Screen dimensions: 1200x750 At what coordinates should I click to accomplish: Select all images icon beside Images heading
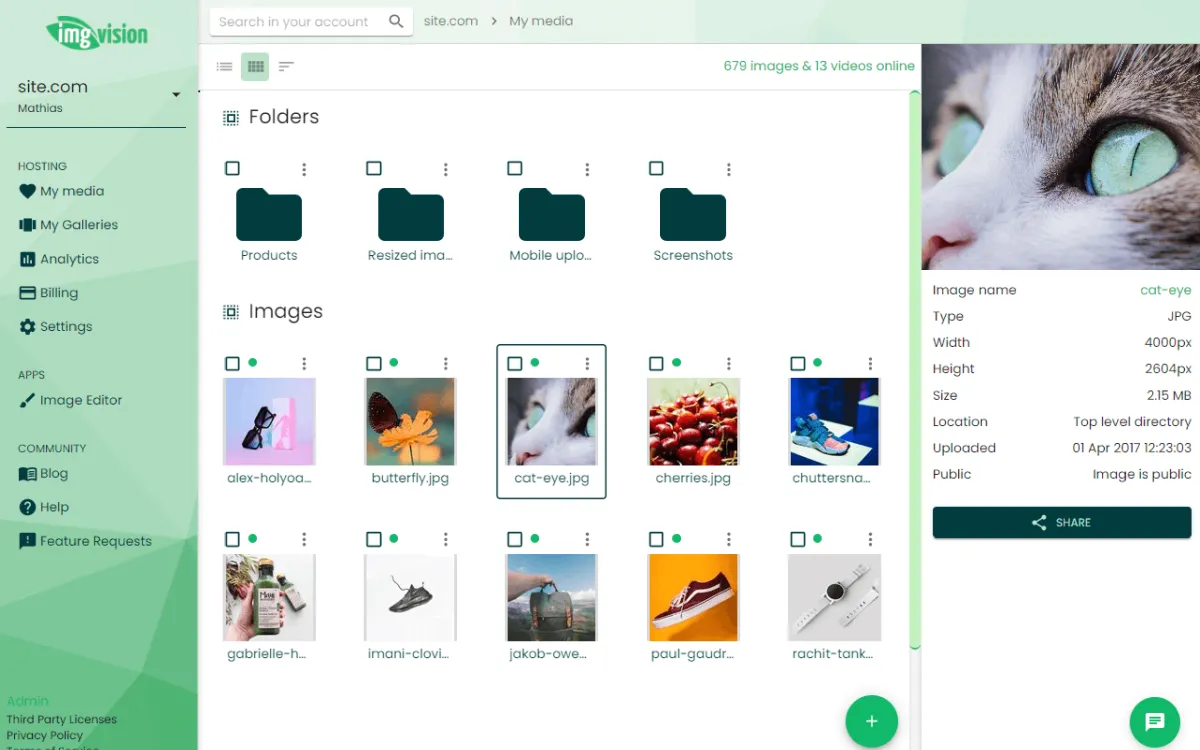231,313
